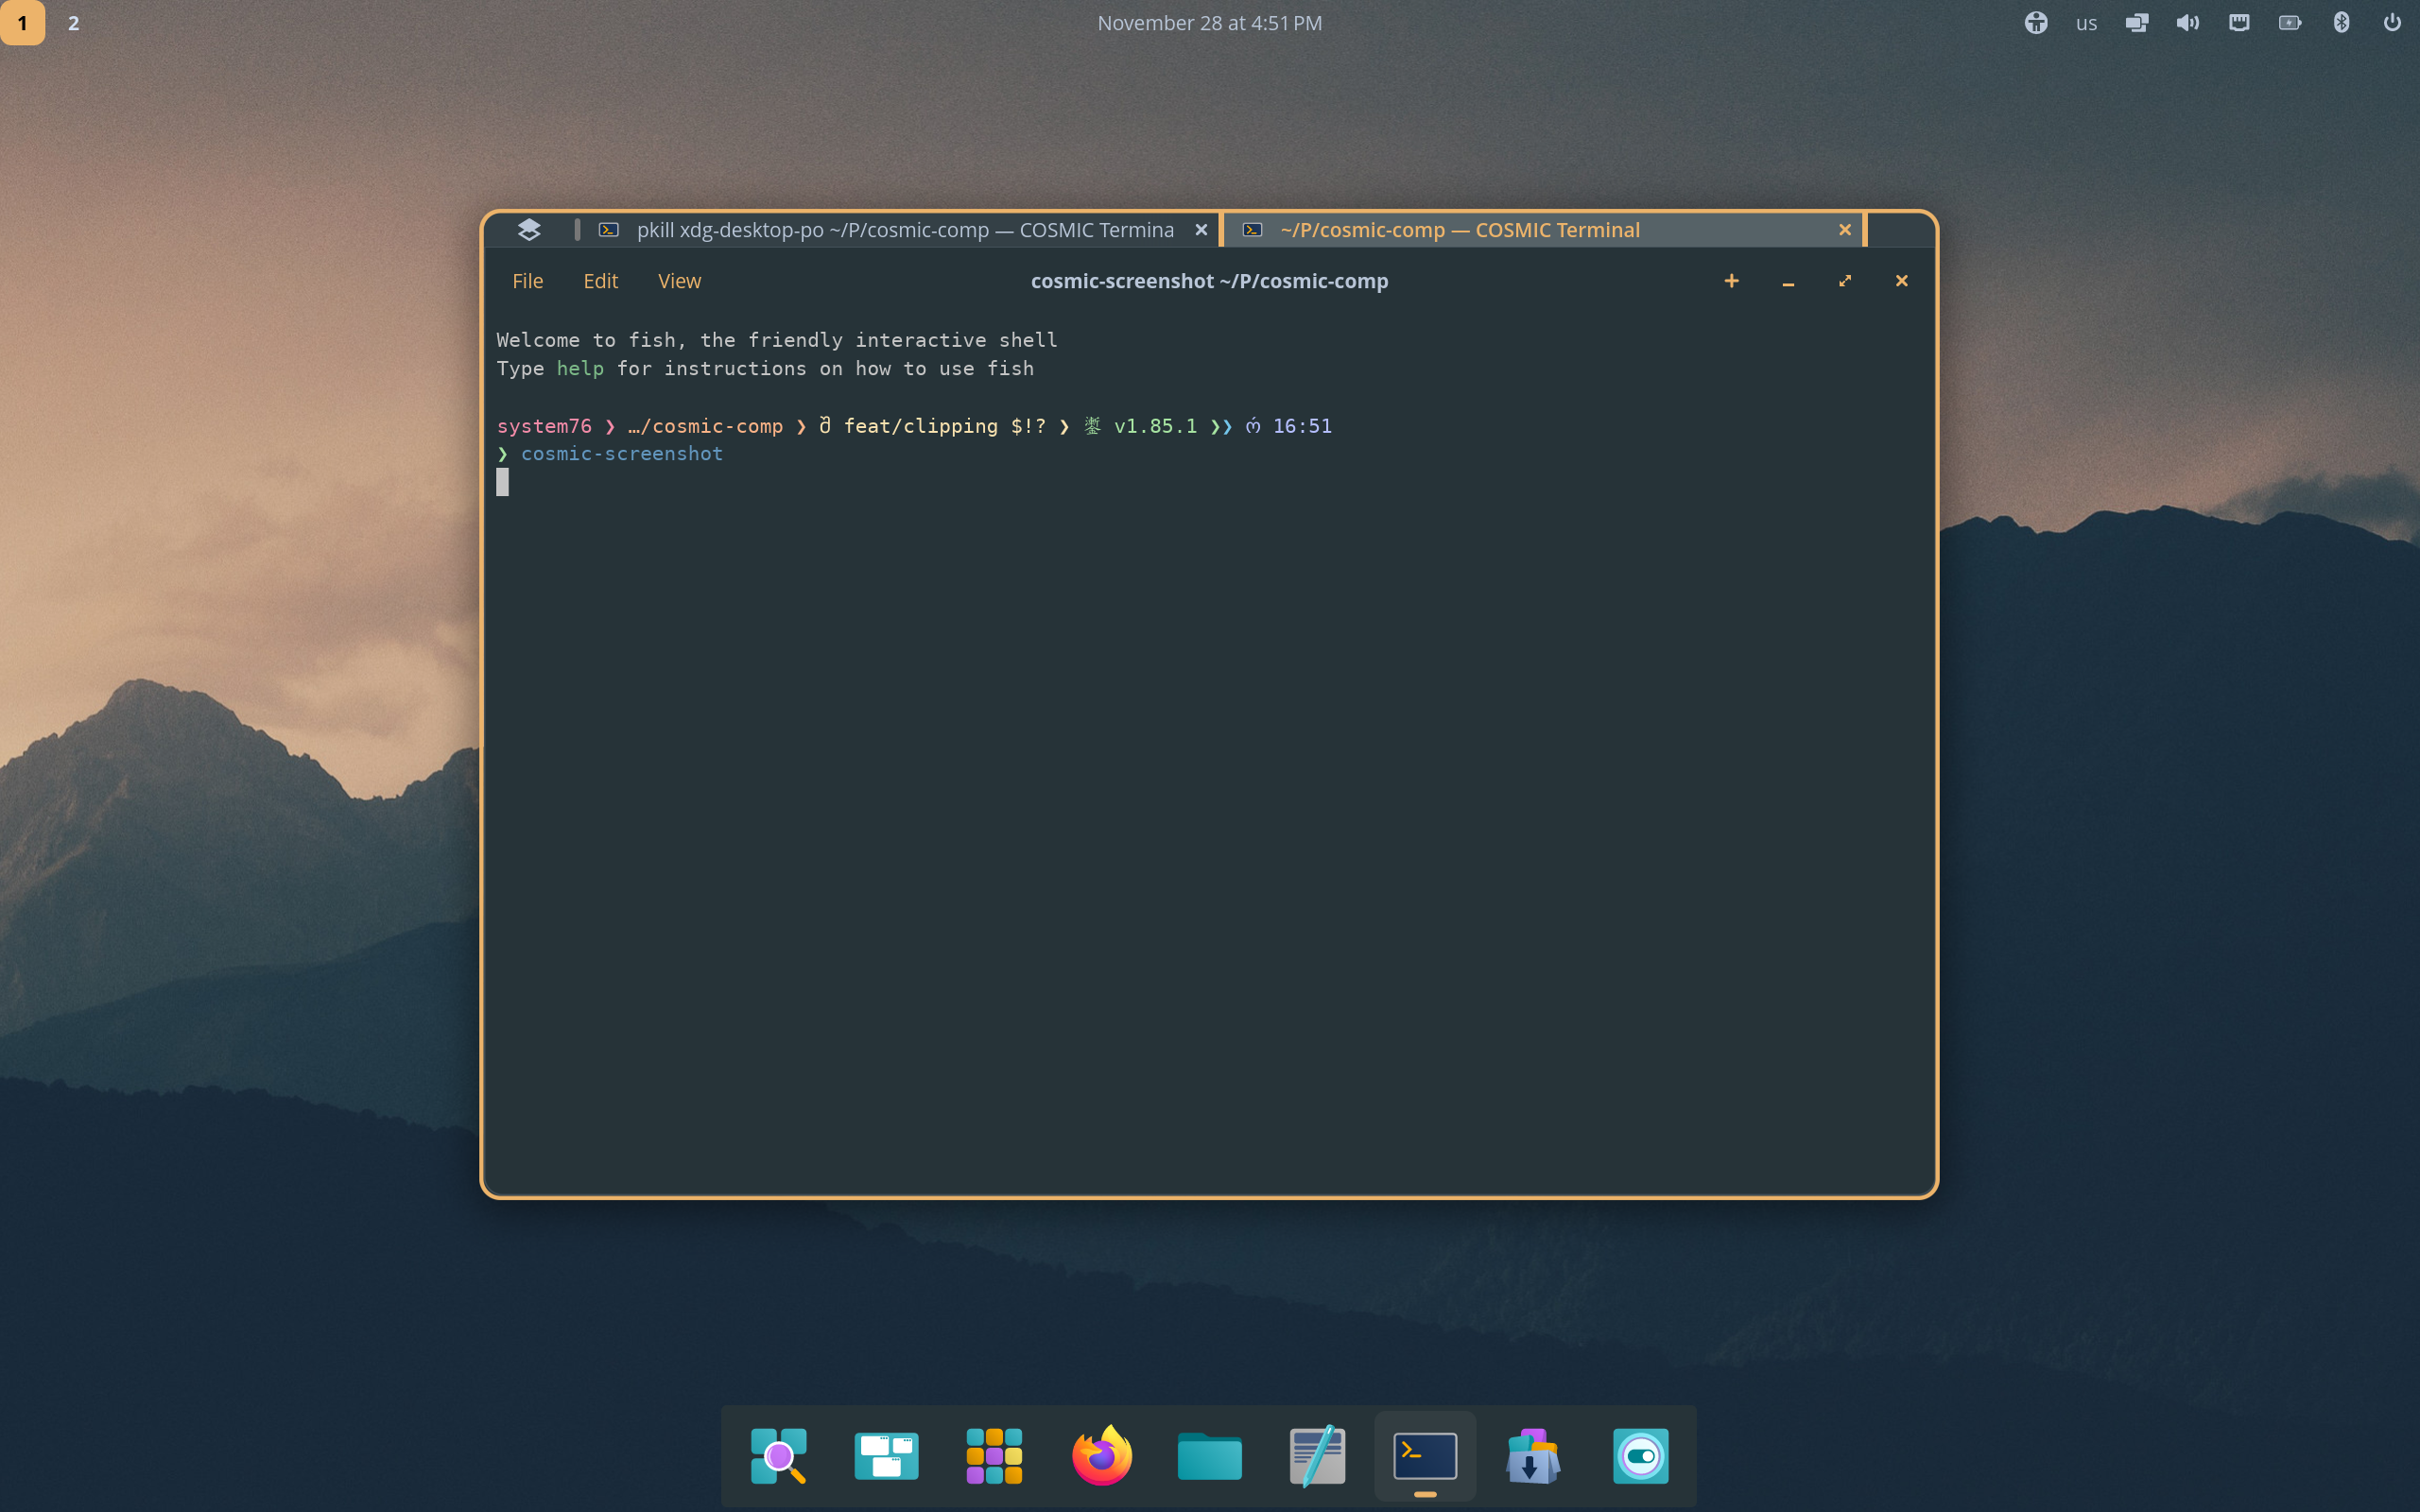Open the us keyboard layout selector
This screenshot has height=1512, width=2420.
point(2086,23)
